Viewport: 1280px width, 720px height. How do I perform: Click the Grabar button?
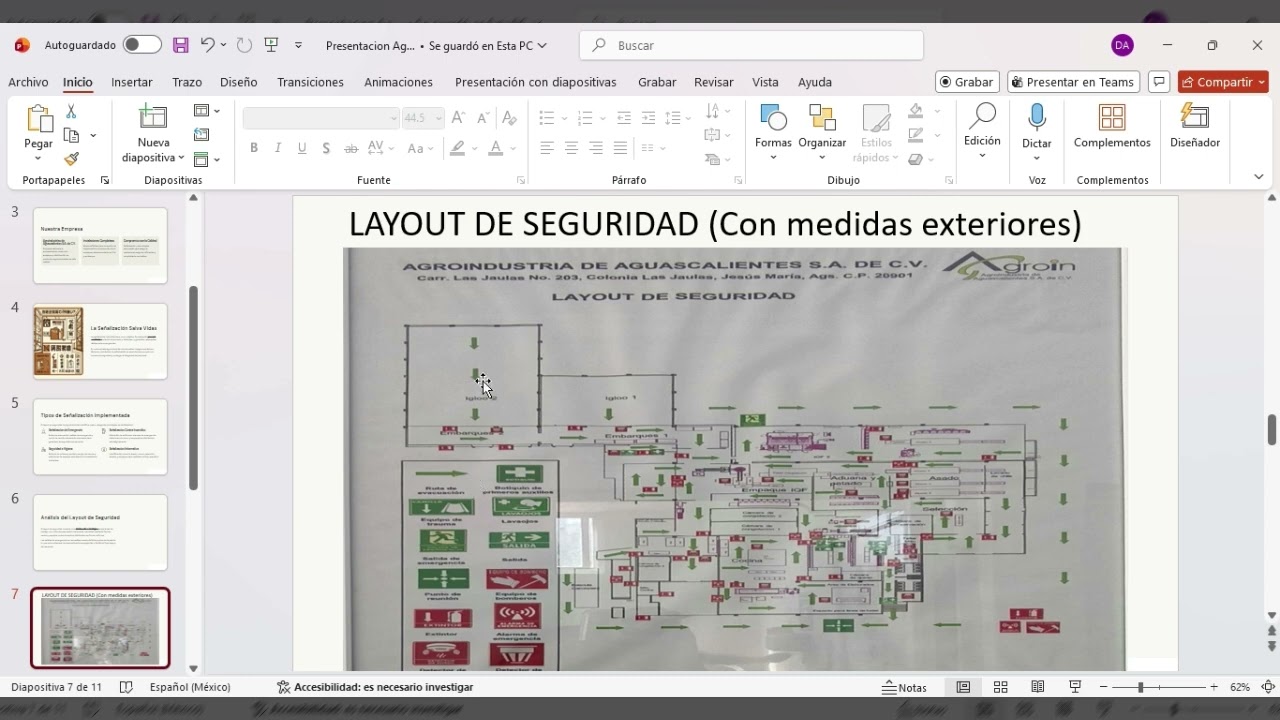pyautogui.click(x=967, y=82)
